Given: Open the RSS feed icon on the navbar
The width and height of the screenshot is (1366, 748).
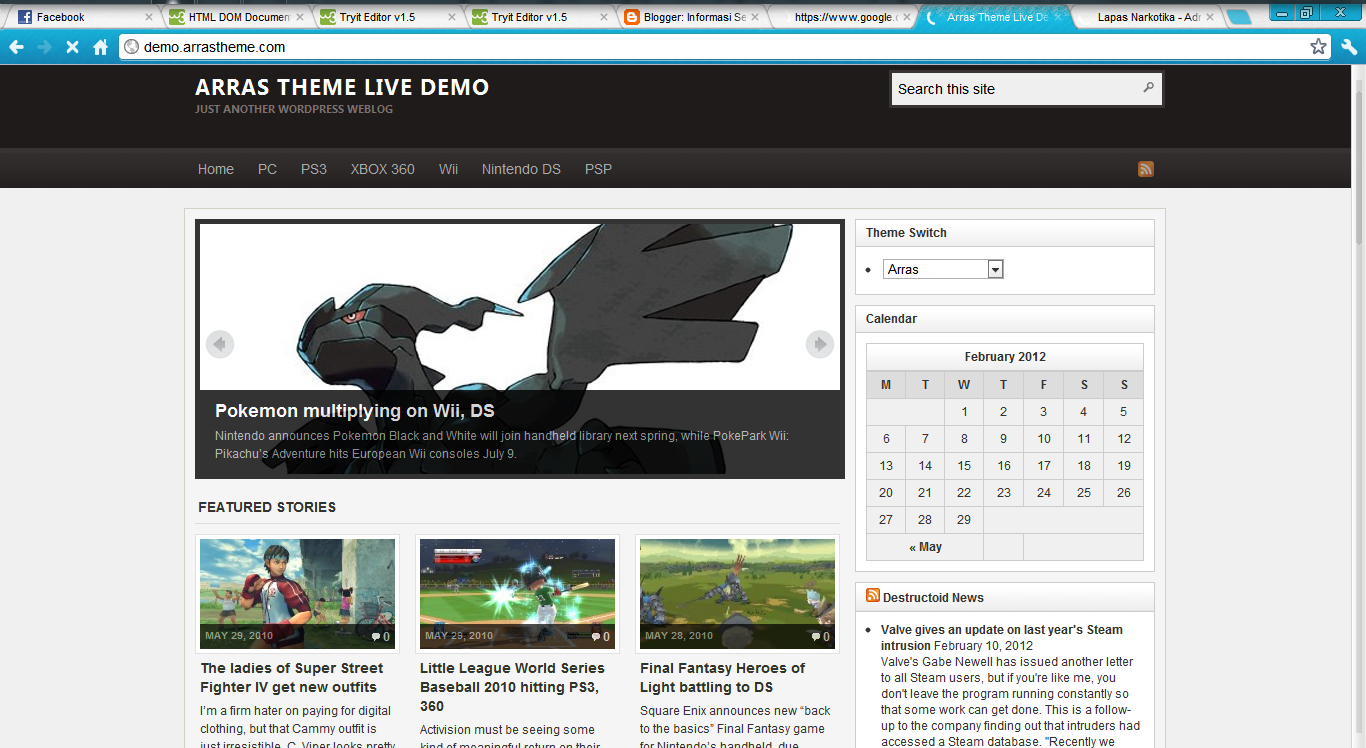Looking at the screenshot, I should 1145,168.
